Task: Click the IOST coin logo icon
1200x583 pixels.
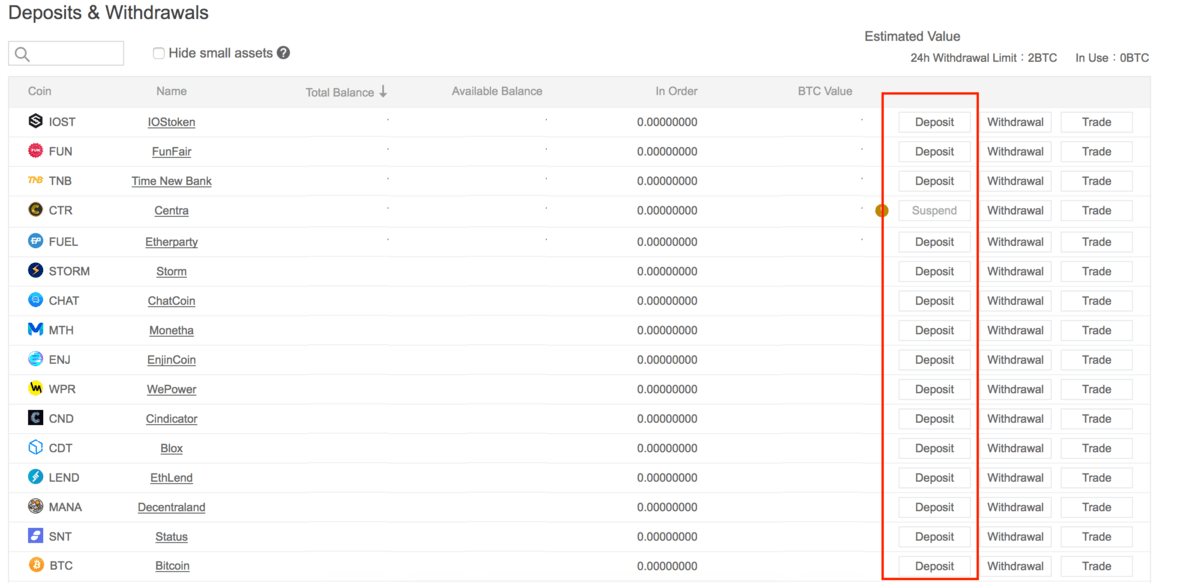Action: click(36, 121)
